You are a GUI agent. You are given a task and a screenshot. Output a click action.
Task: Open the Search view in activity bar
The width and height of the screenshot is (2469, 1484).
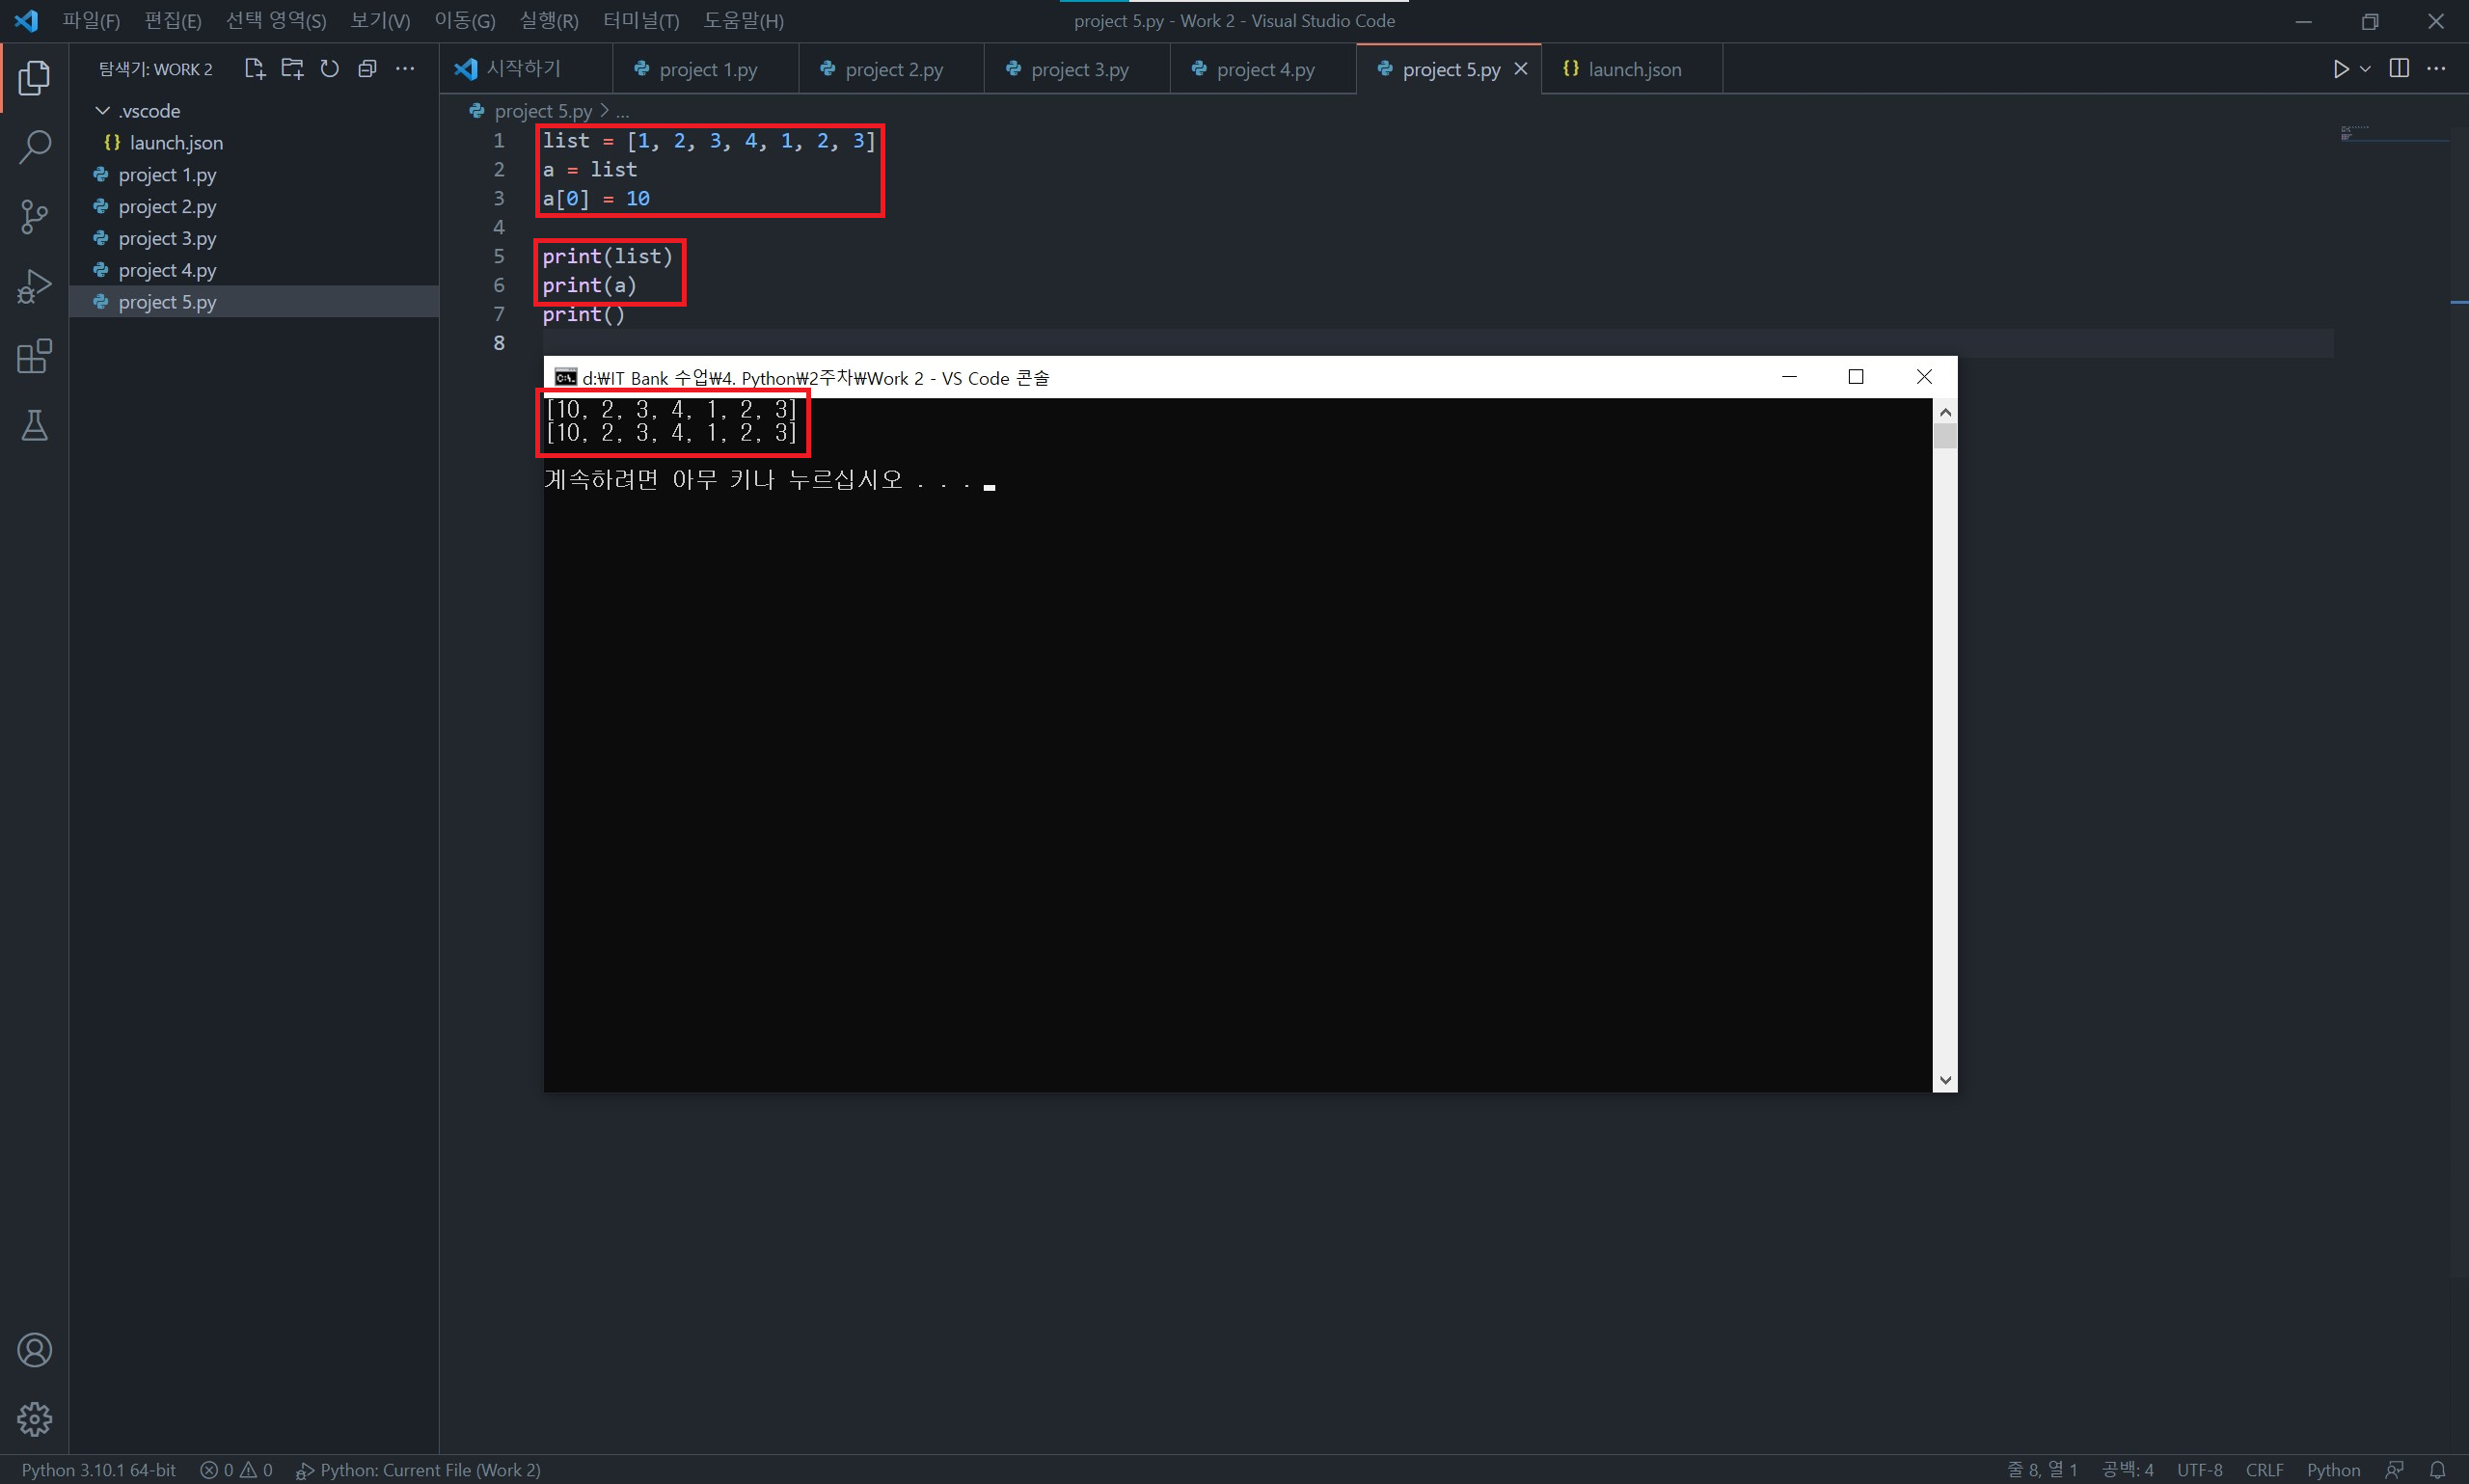point(34,147)
